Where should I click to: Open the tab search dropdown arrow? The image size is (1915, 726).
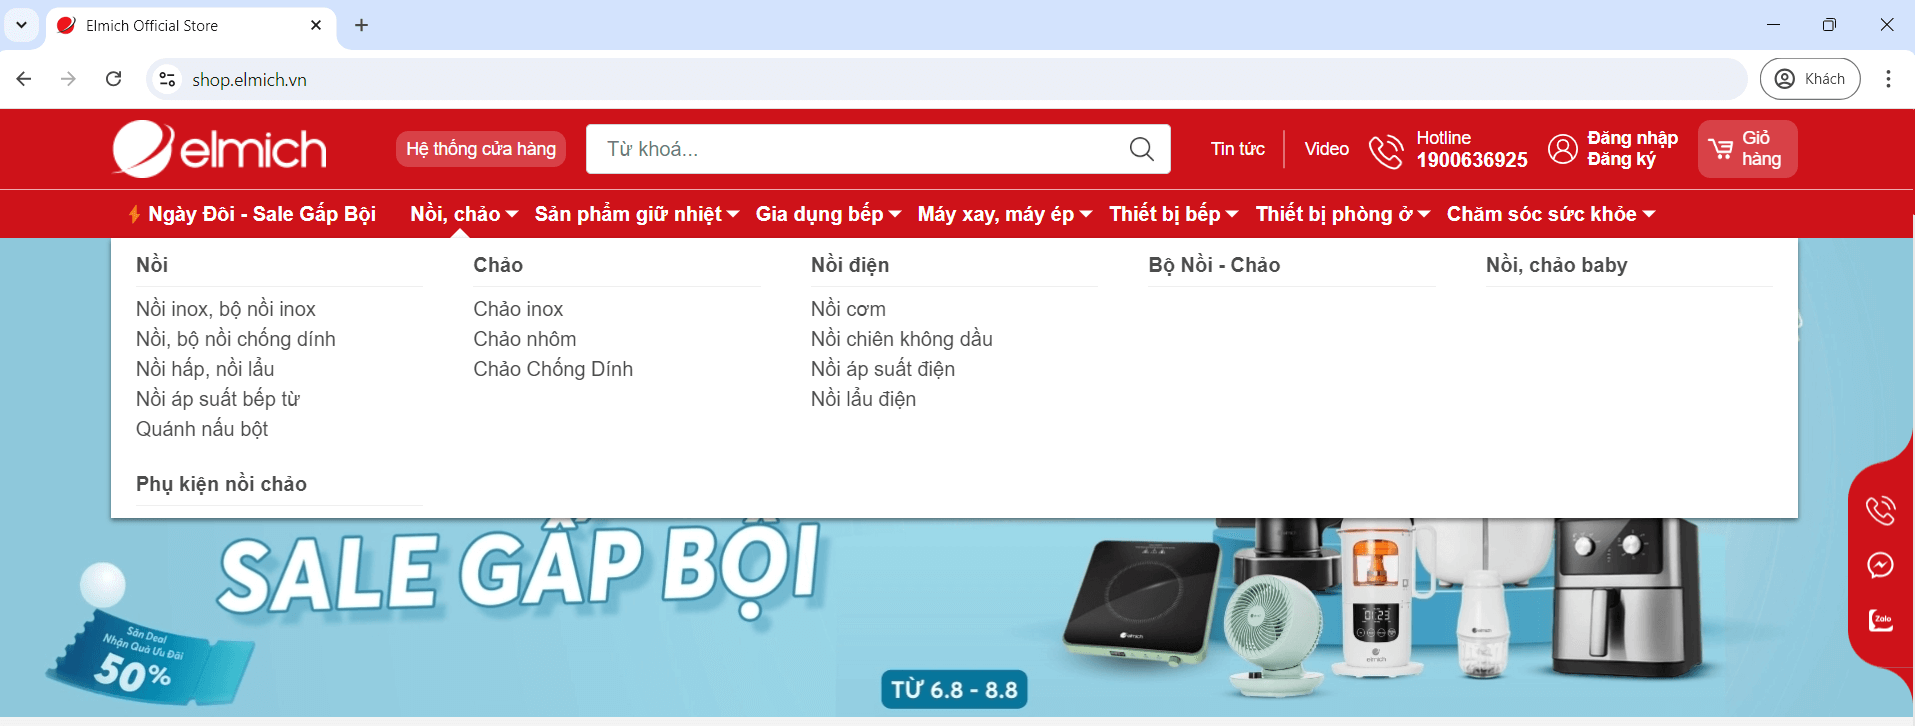[21, 25]
